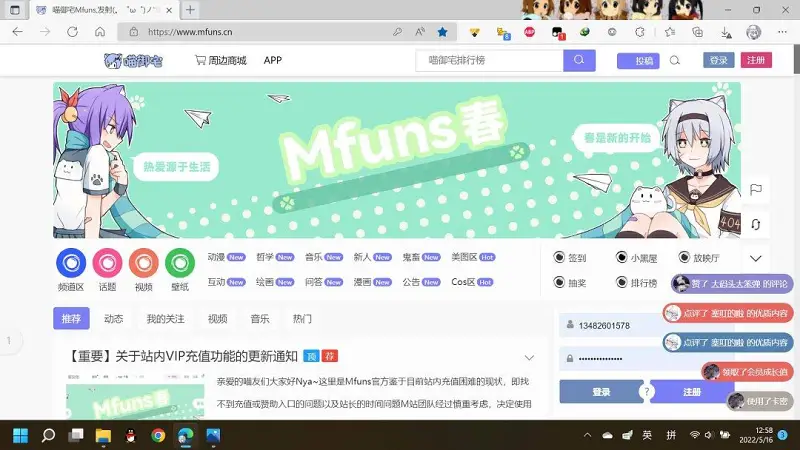Click the purple search submit button
The image size is (800, 450).
579,60
